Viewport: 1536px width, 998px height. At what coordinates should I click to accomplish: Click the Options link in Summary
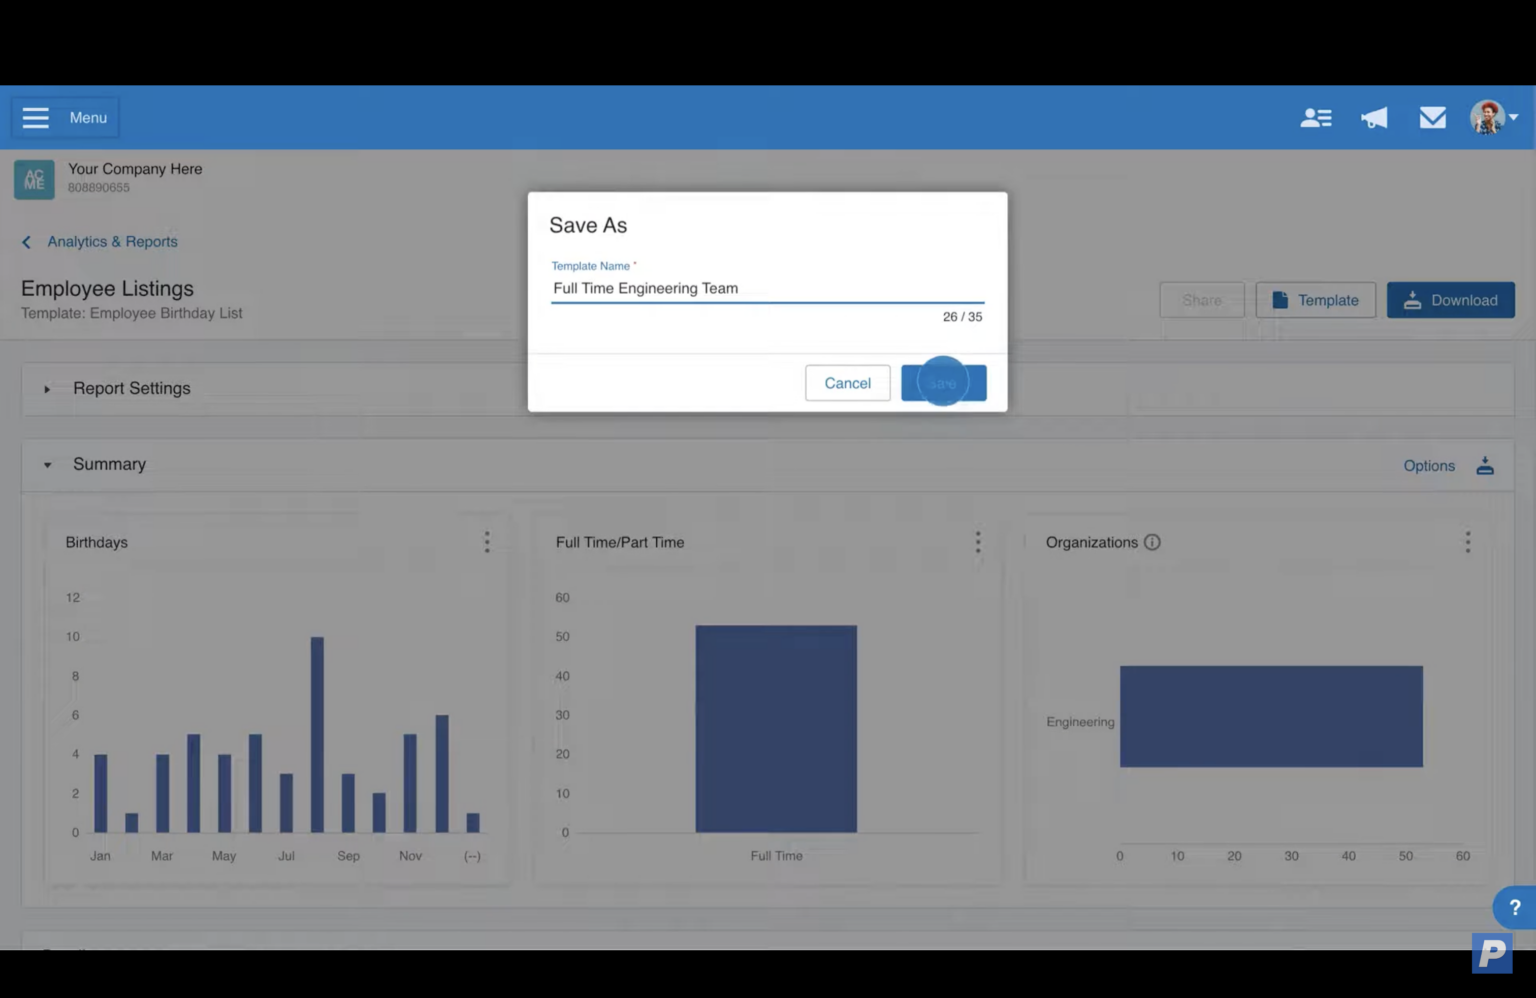[1428, 466]
